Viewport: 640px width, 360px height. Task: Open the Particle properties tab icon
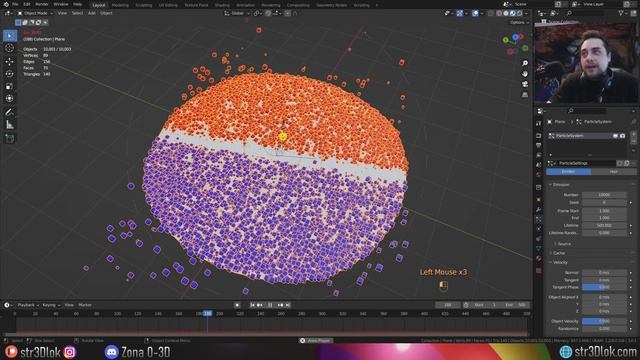(539, 219)
